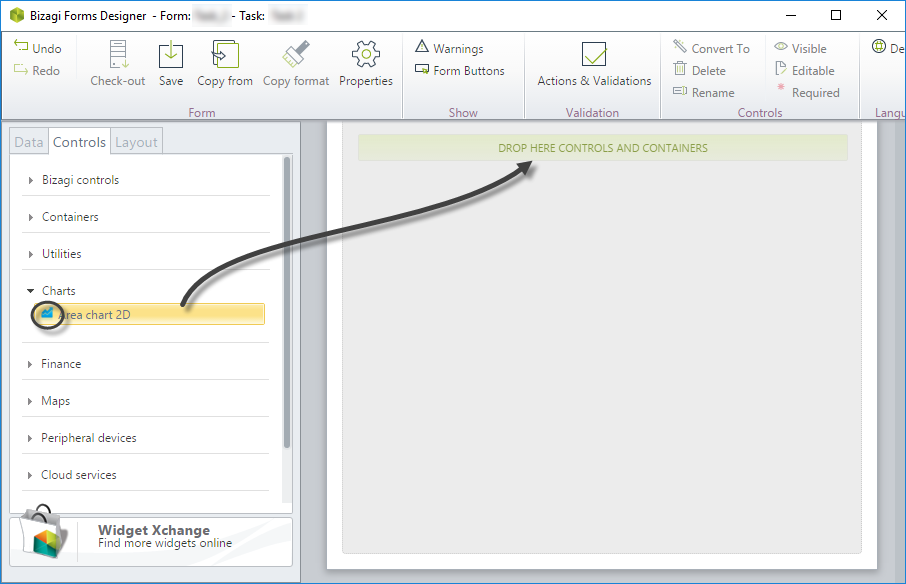Screen dimensions: 906x584
Task: Expand the Finance group
Action: click(x=30, y=364)
